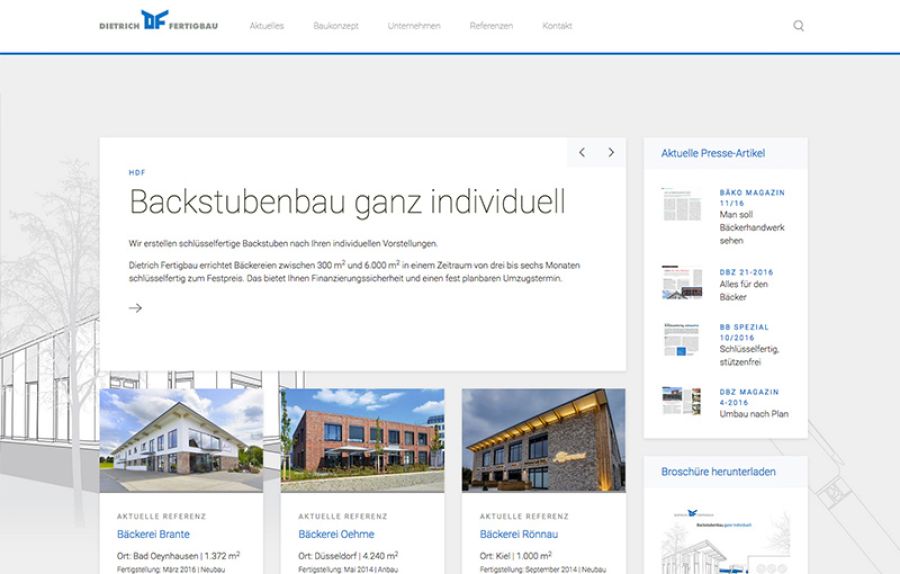The height and width of the screenshot is (574, 900).
Task: Open the BB Spezial 10/2016 article thumbnail
Action: (682, 340)
